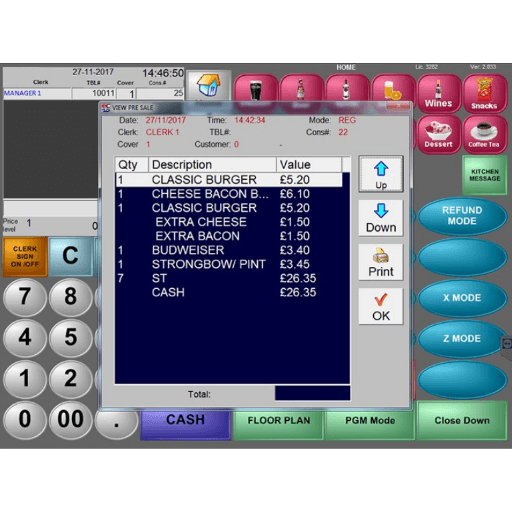Select the EXTRA BACON row
This screenshot has width=512, height=512.
coord(229,236)
